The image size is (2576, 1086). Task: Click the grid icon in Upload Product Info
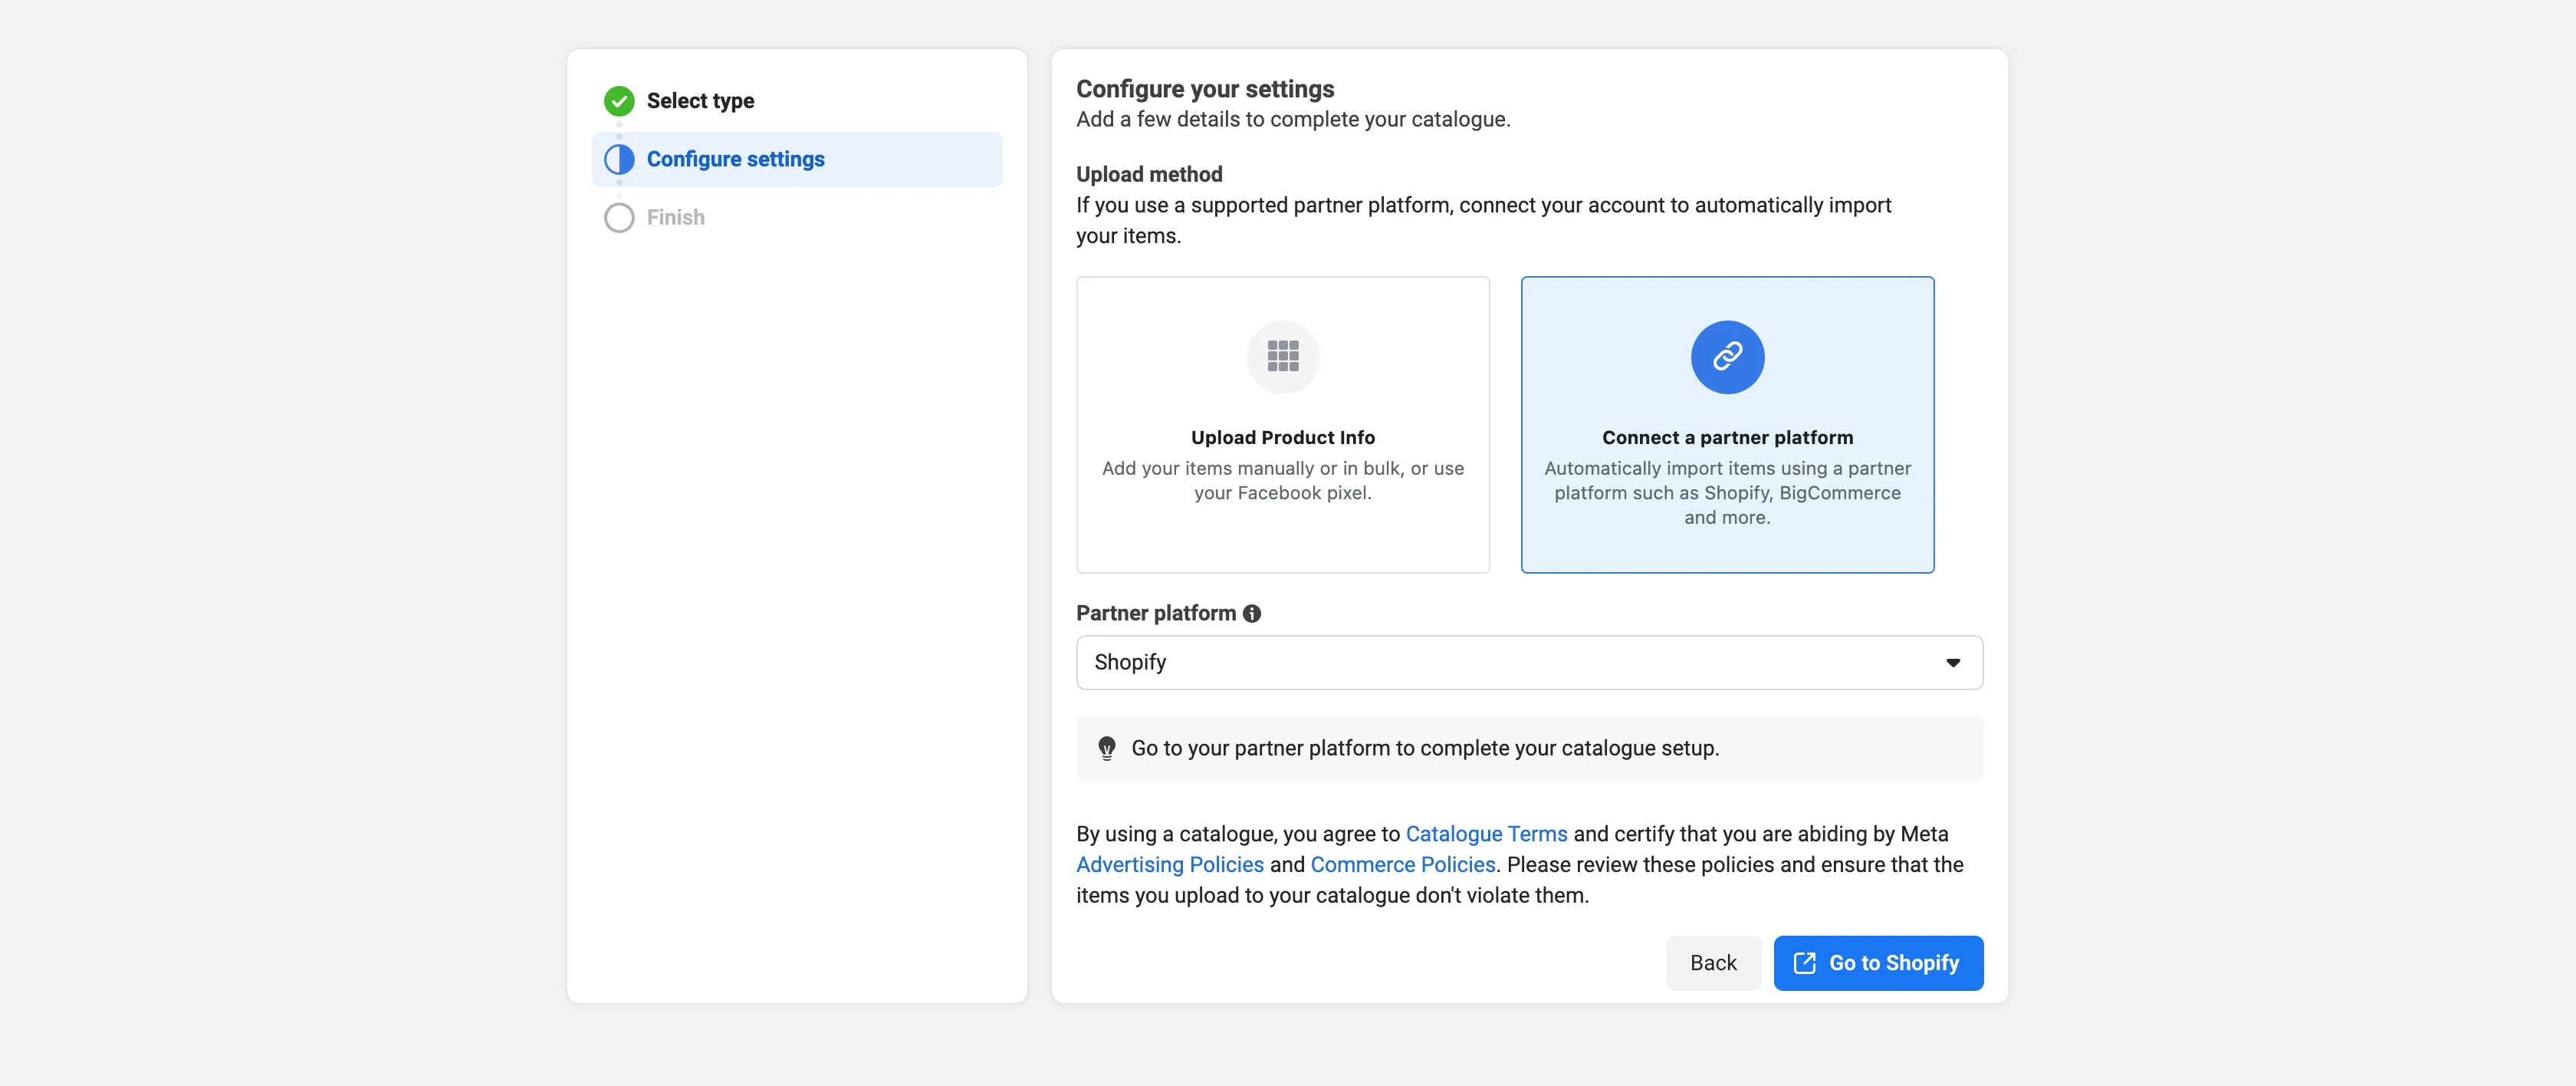[x=1283, y=356]
